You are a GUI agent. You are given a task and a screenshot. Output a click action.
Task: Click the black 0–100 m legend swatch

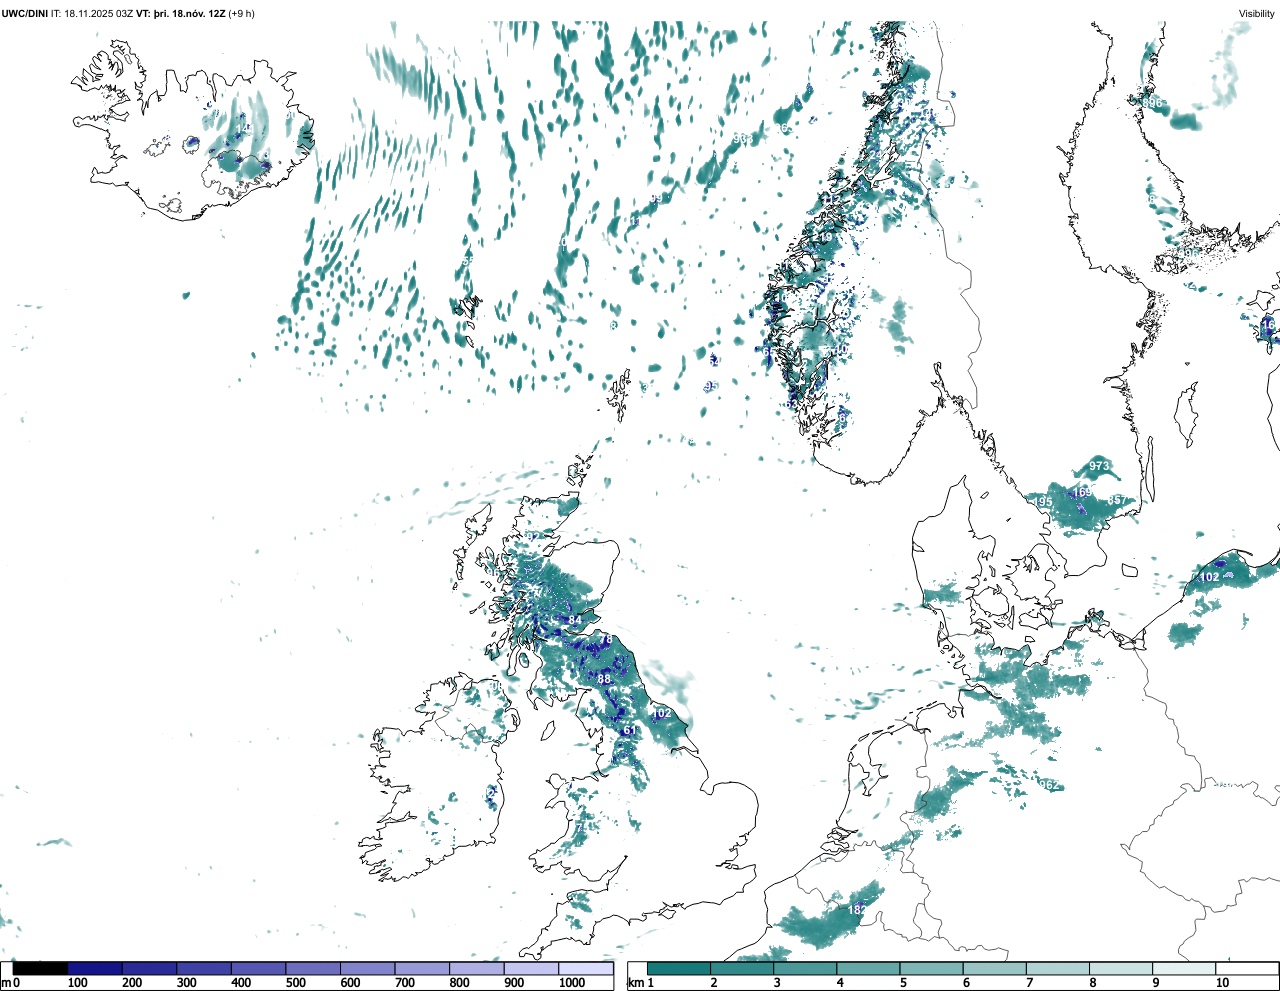[x=40, y=968]
